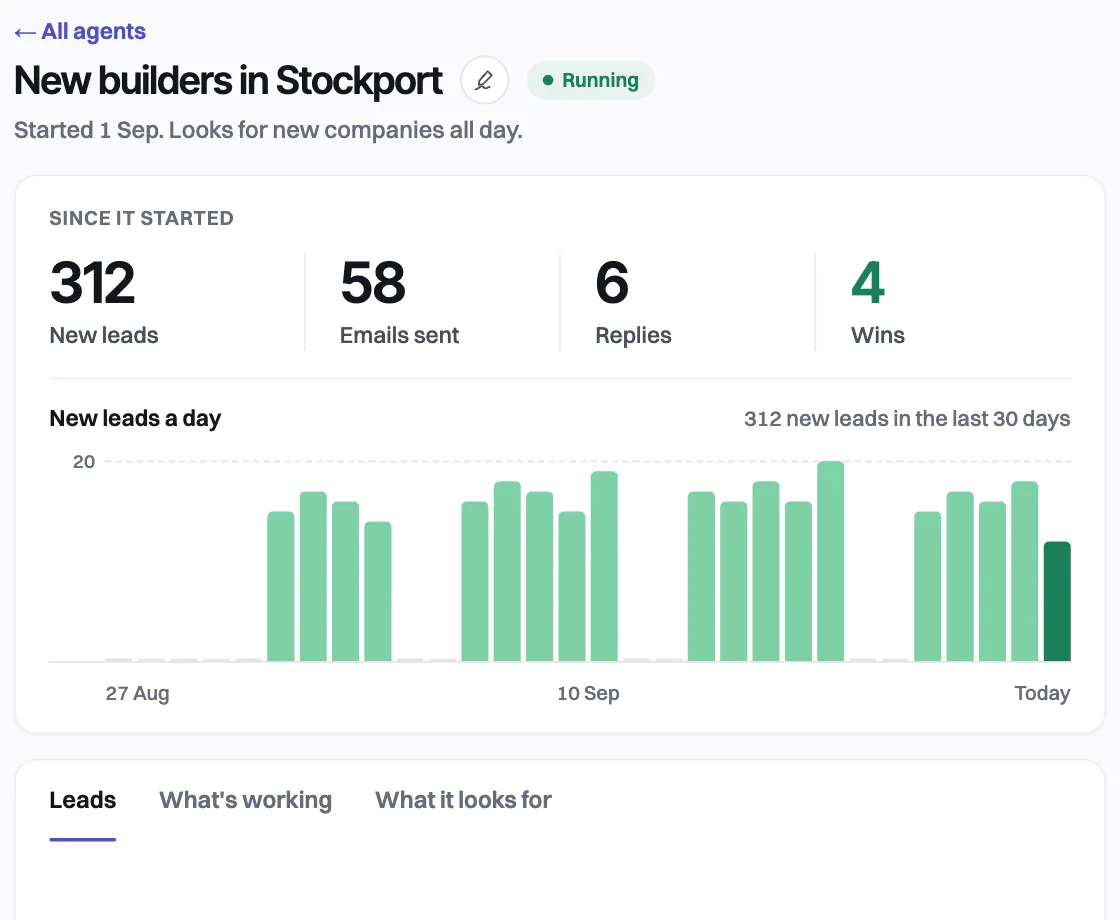Click the pencil edit icon beside the title
Image resolution: width=1120 pixels, height=920 pixels.
[x=484, y=80]
